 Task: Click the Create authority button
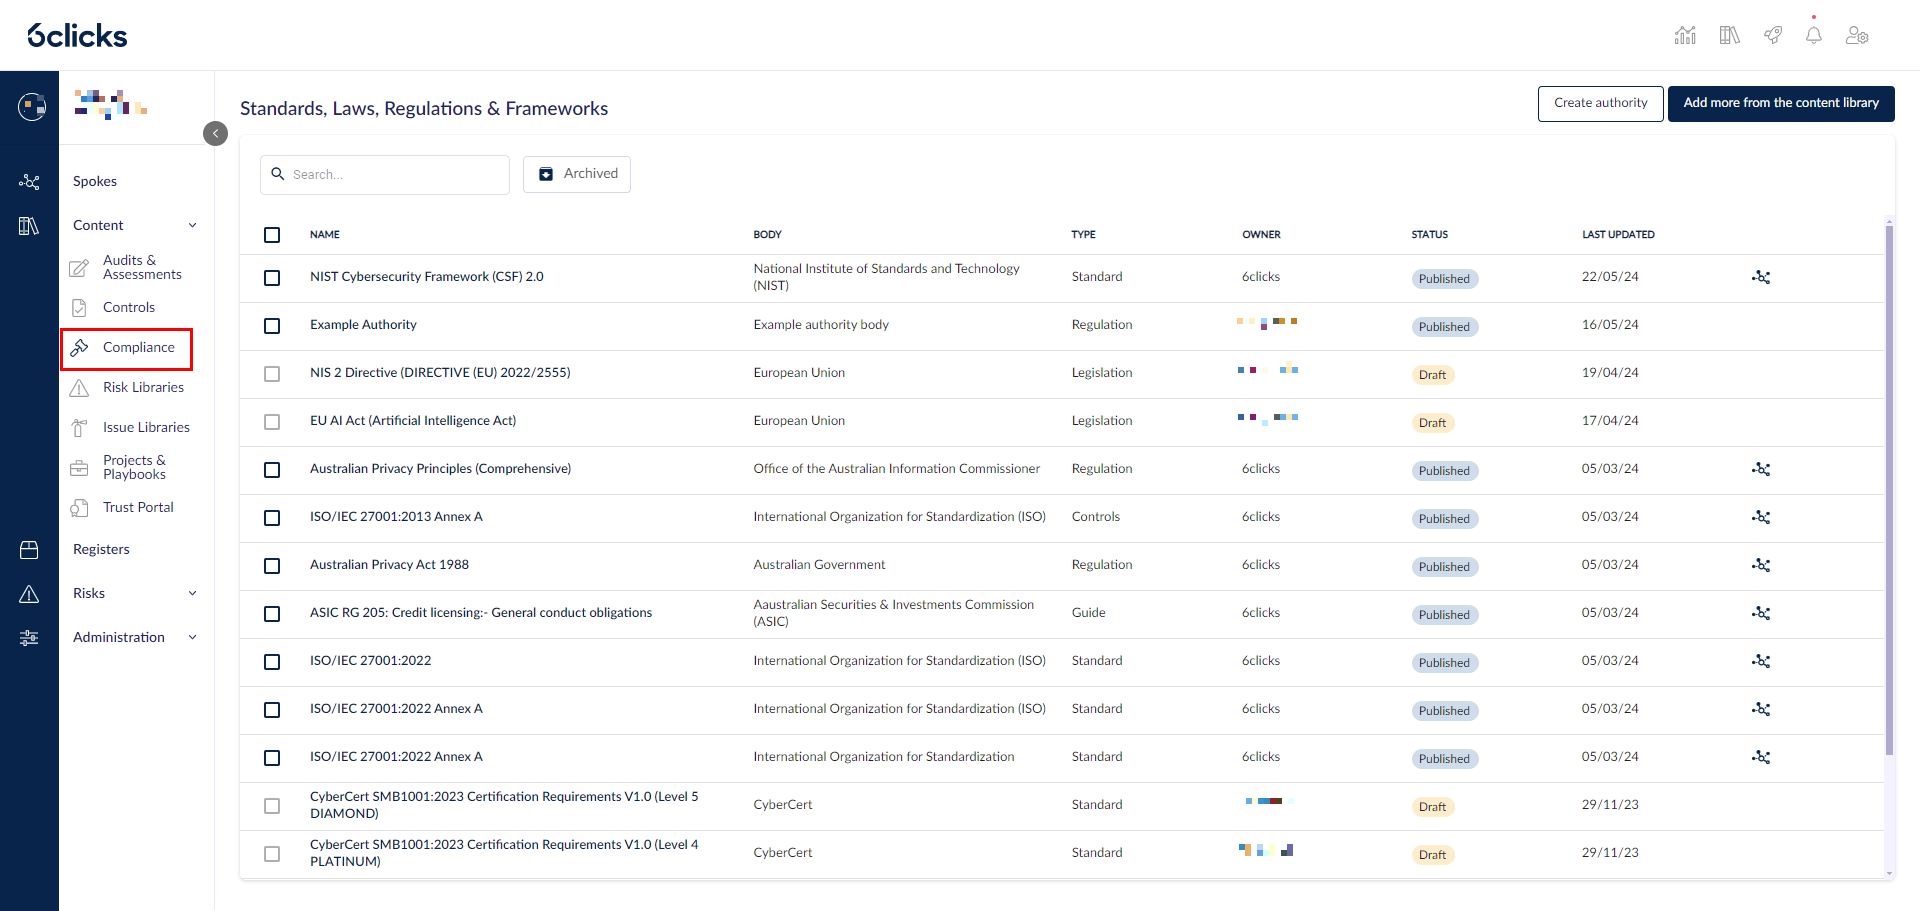click(1600, 103)
